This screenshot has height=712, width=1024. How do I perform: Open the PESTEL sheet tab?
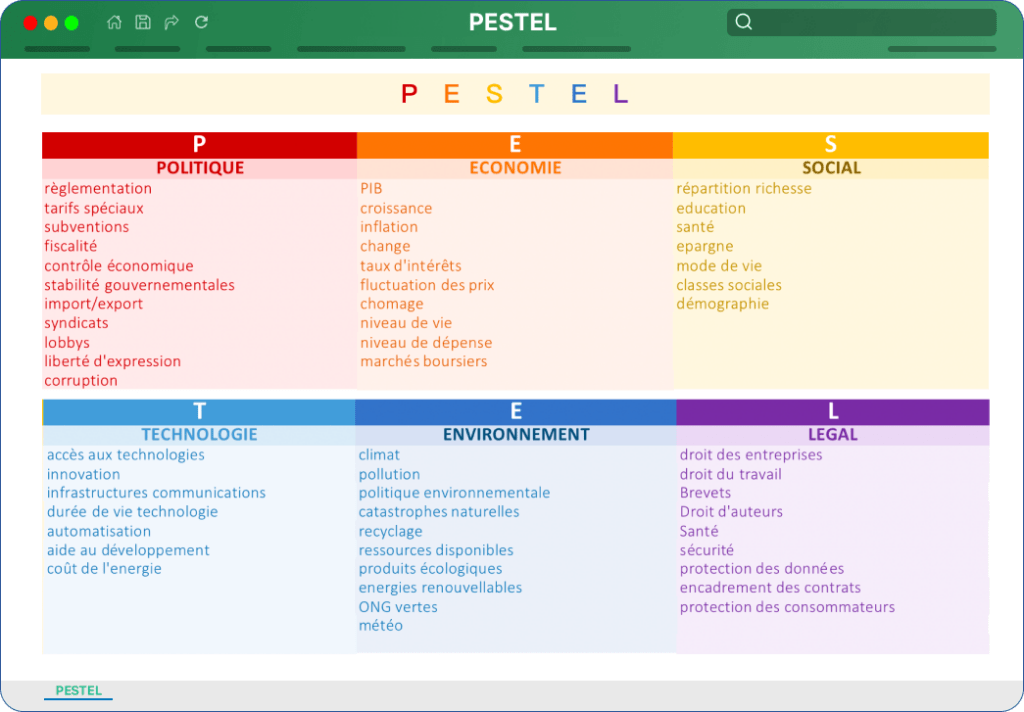click(78, 690)
